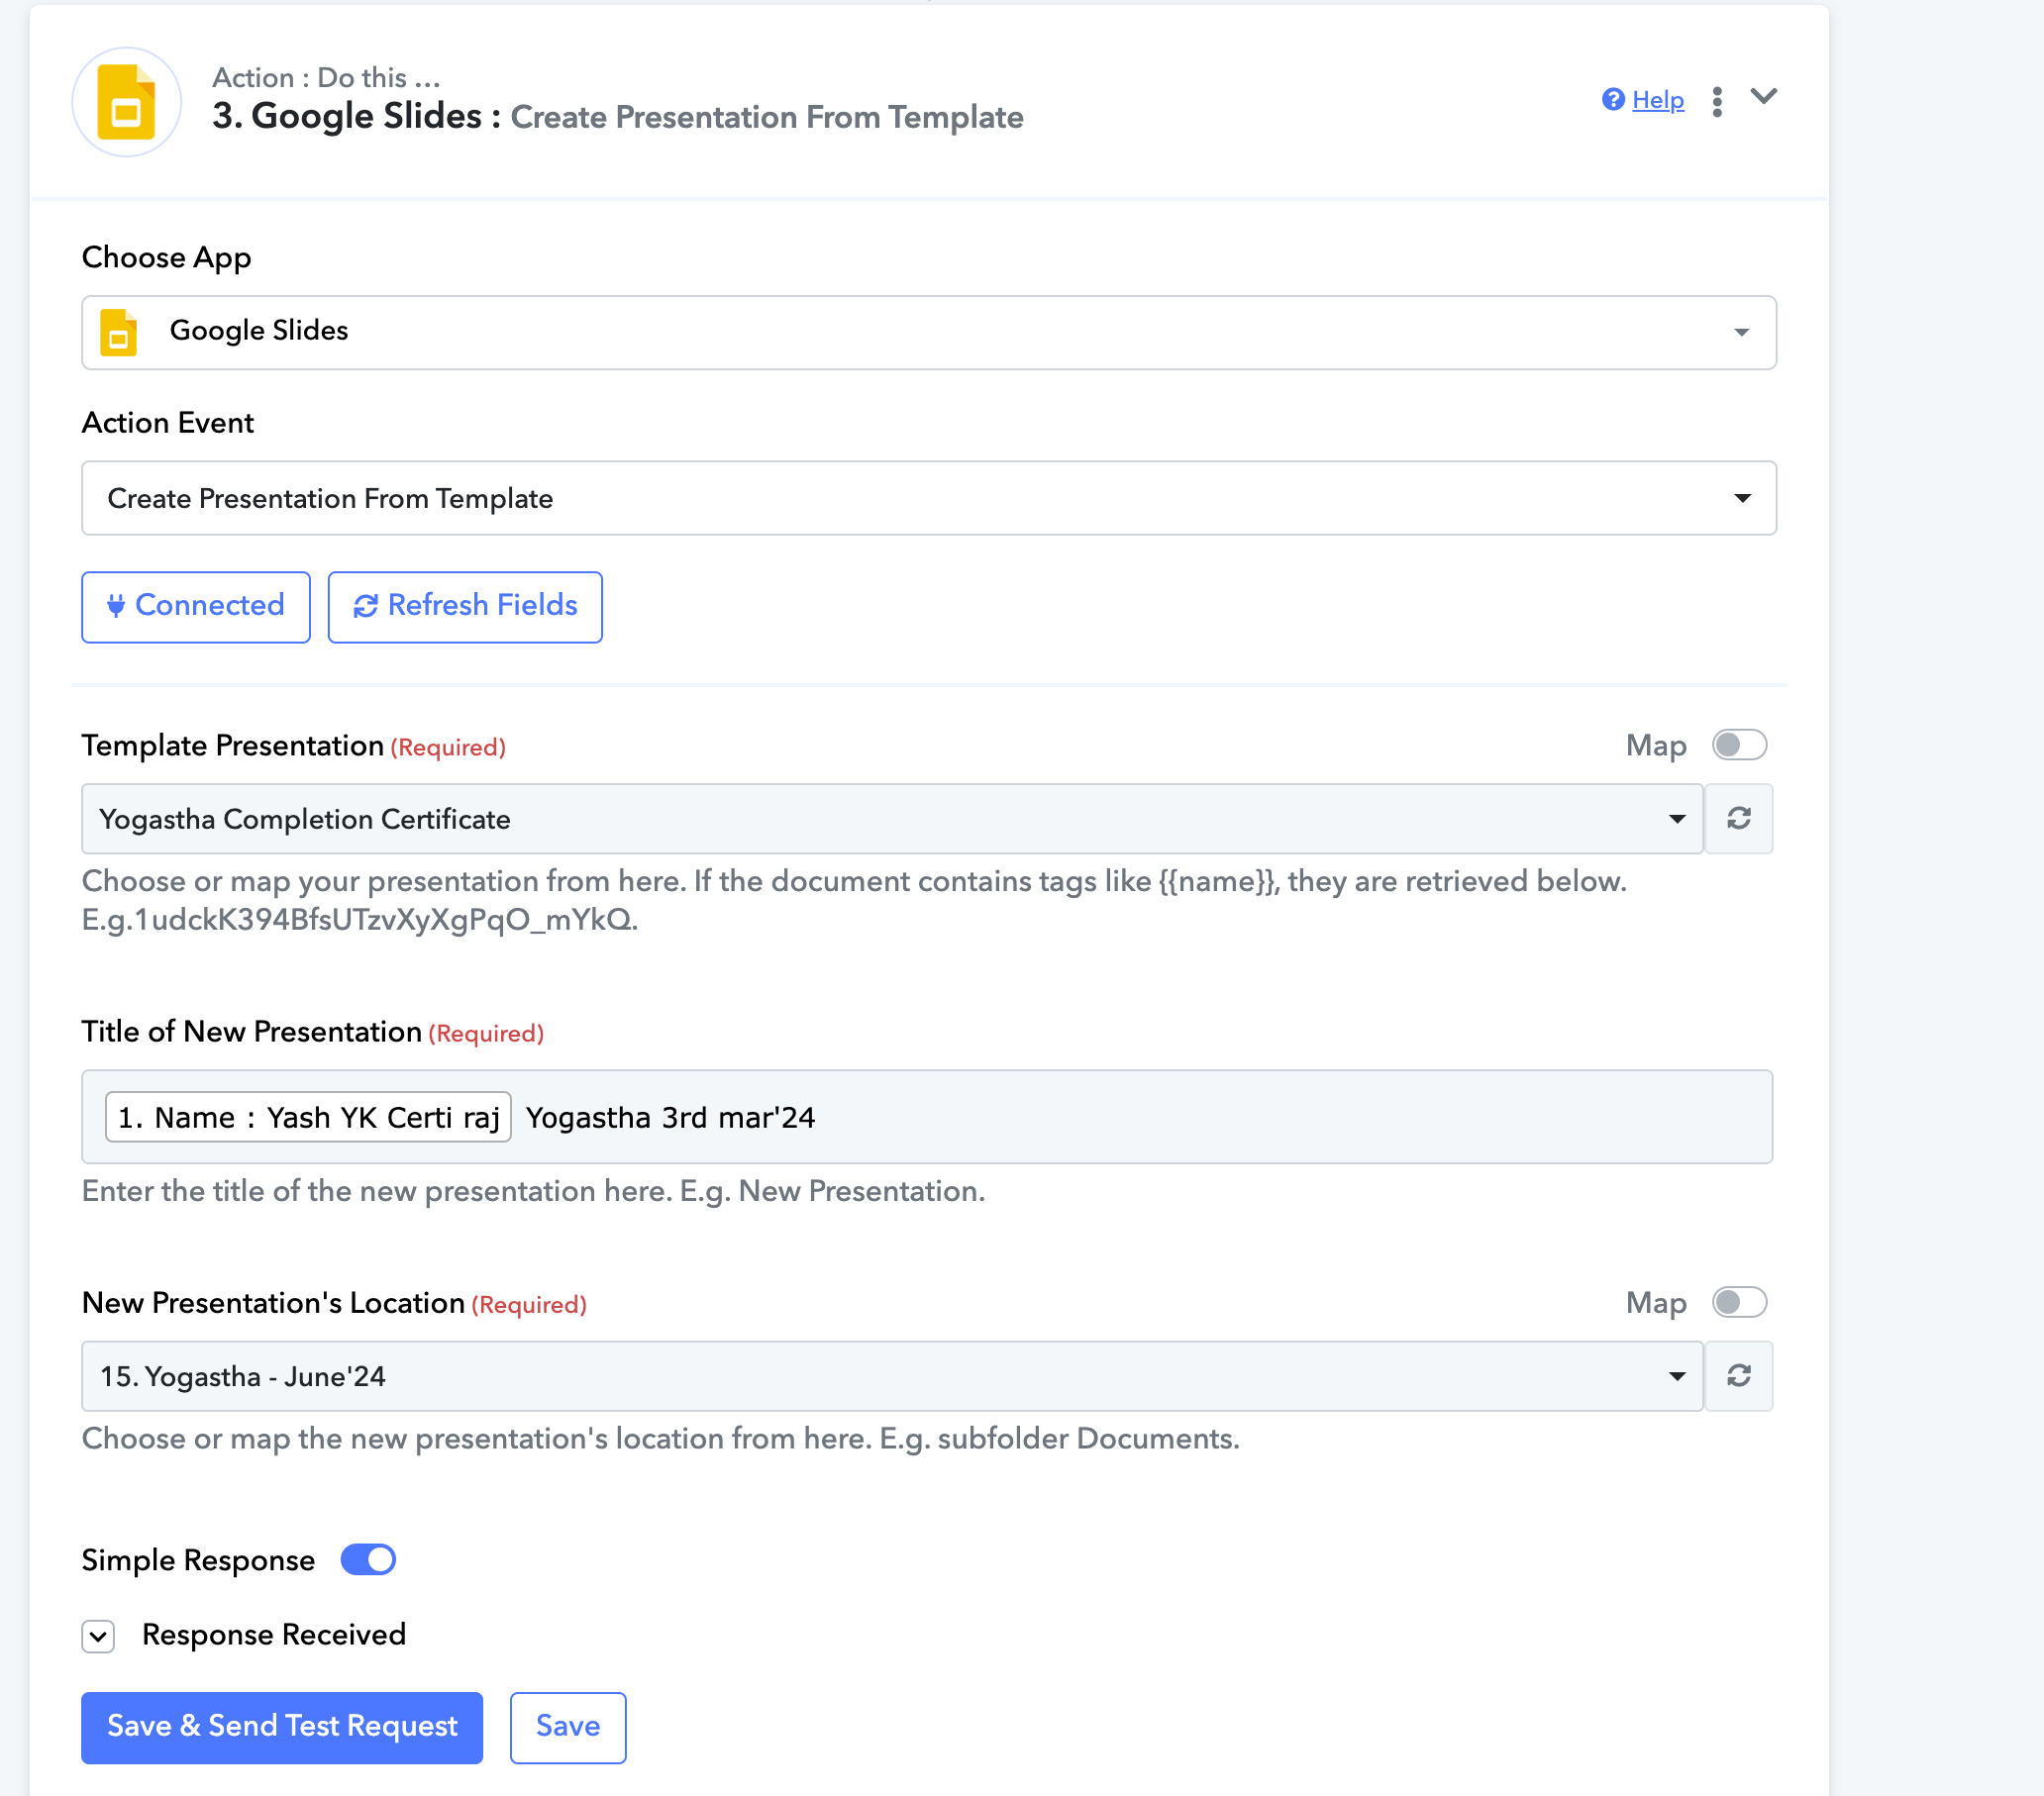Viewport: 2044px width, 1796px height.
Task: Click the Save button
Action: tap(568, 1727)
